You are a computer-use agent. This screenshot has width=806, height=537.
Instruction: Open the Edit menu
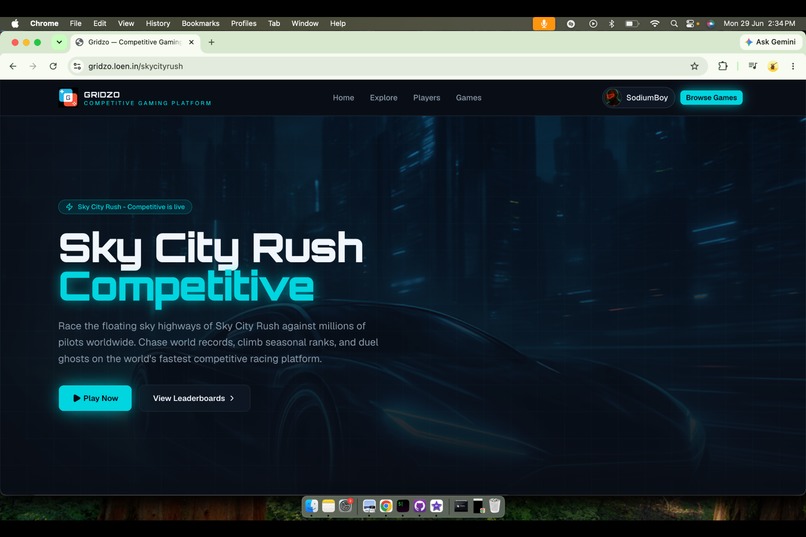tap(100, 24)
